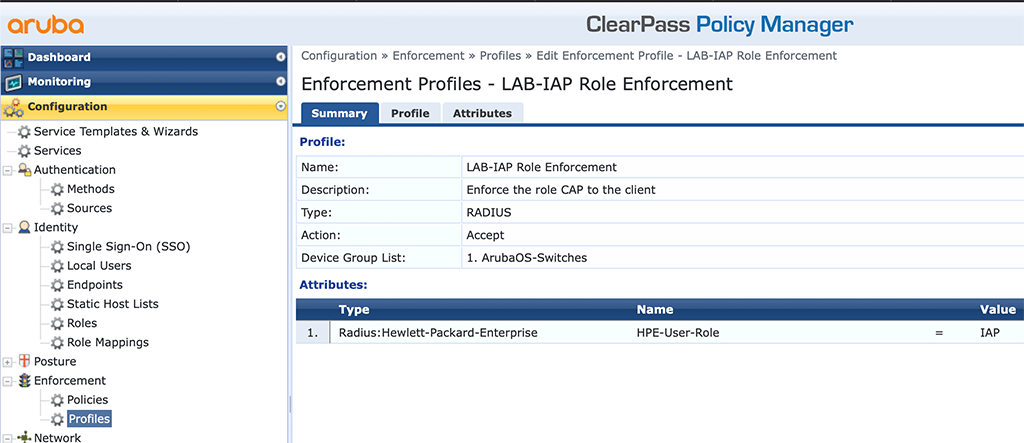Viewport: 1024px width, 443px height.
Task: Switch to the Summary tab
Action: (x=339, y=113)
